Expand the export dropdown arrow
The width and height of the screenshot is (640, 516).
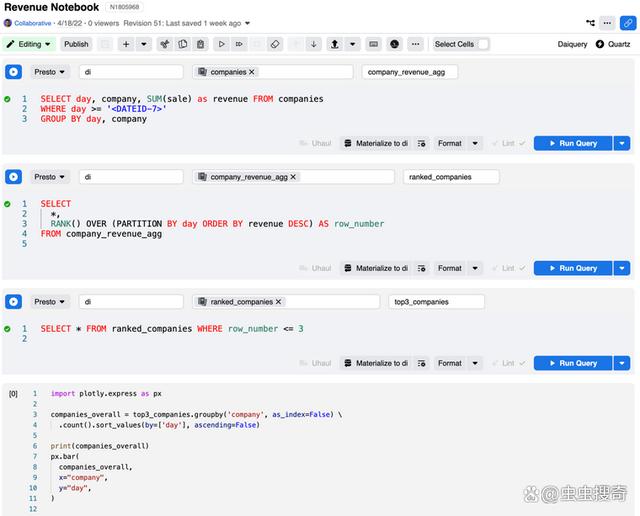point(352,44)
